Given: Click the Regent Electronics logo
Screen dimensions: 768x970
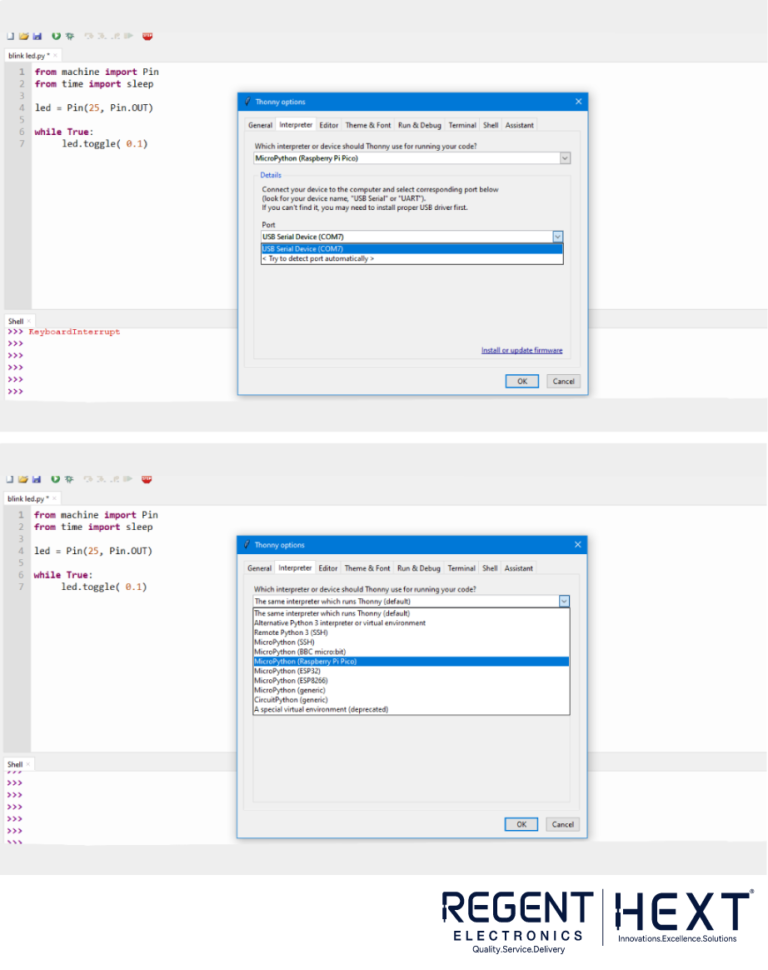Looking at the screenshot, I should pos(517,920).
